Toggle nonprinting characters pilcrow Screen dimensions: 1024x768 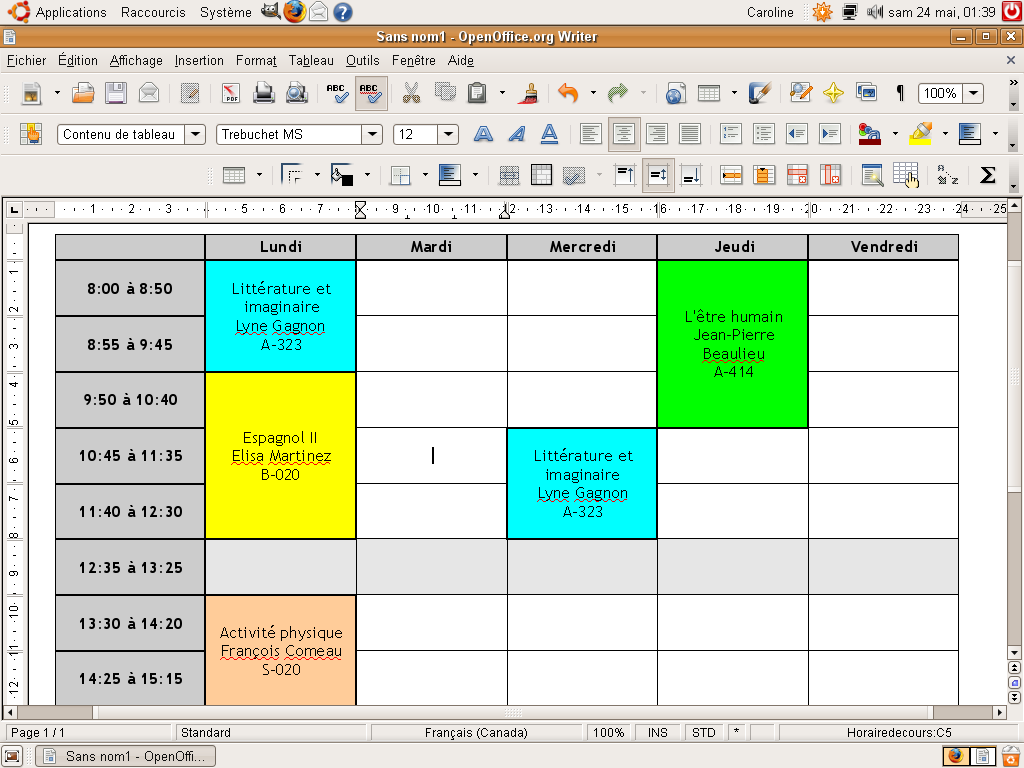(x=900, y=93)
